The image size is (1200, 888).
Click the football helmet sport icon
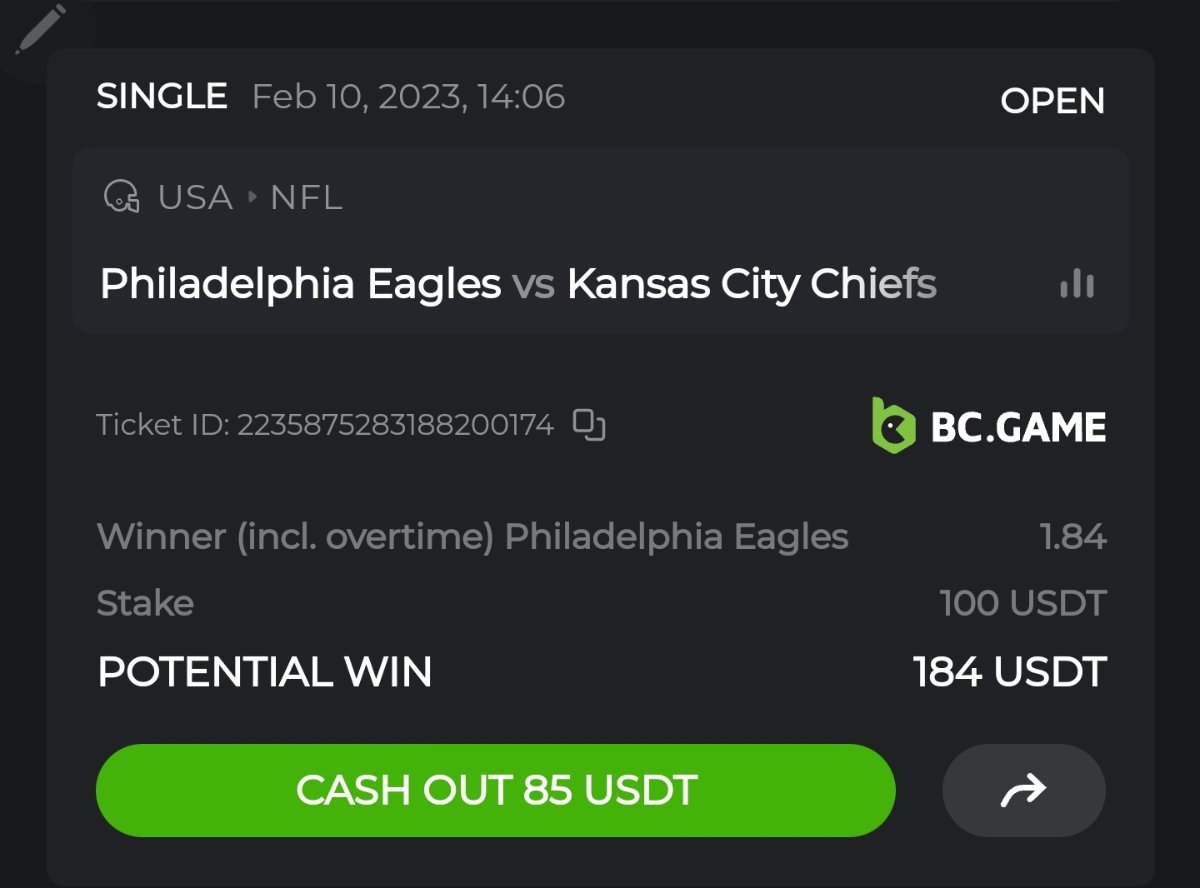[x=121, y=197]
